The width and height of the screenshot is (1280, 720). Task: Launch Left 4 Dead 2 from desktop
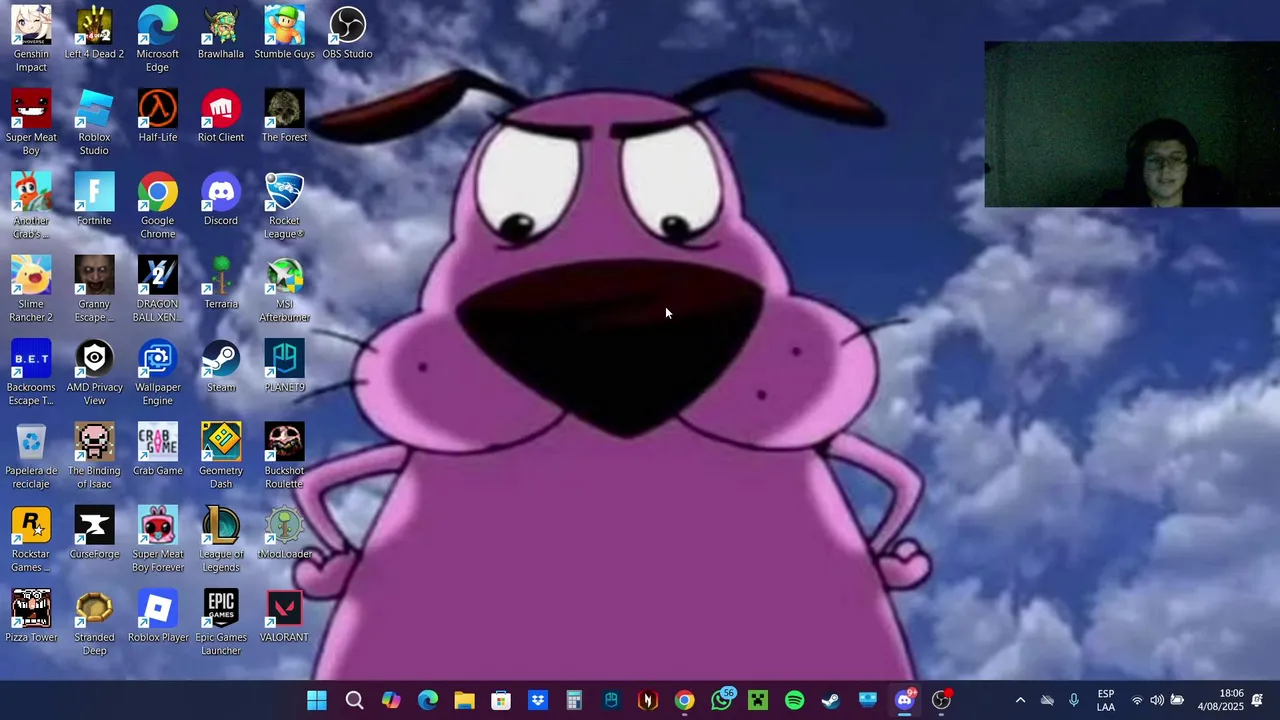coord(94,33)
